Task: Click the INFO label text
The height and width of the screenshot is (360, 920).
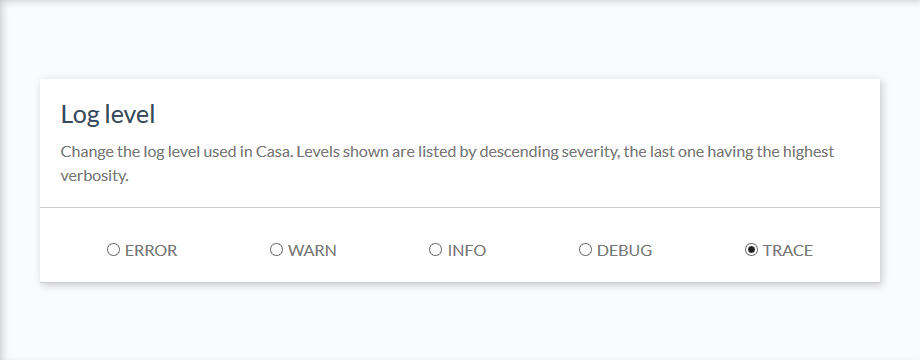Action: pyautogui.click(x=466, y=250)
